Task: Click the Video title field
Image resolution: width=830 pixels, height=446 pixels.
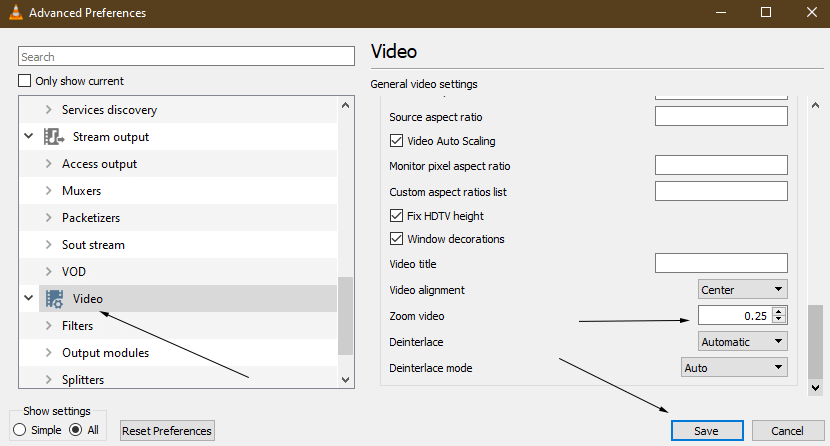Action: click(x=721, y=263)
